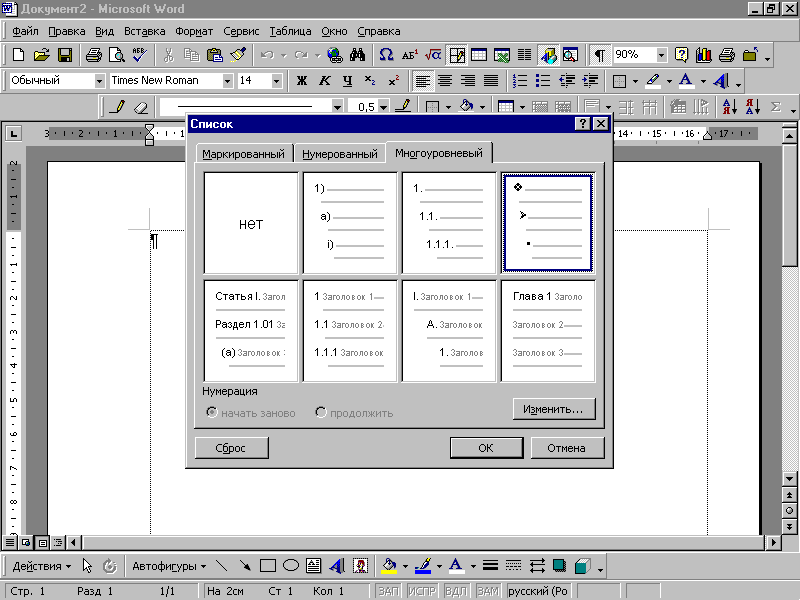Open an existing file with folder icon
800x600 pixels.
42,55
